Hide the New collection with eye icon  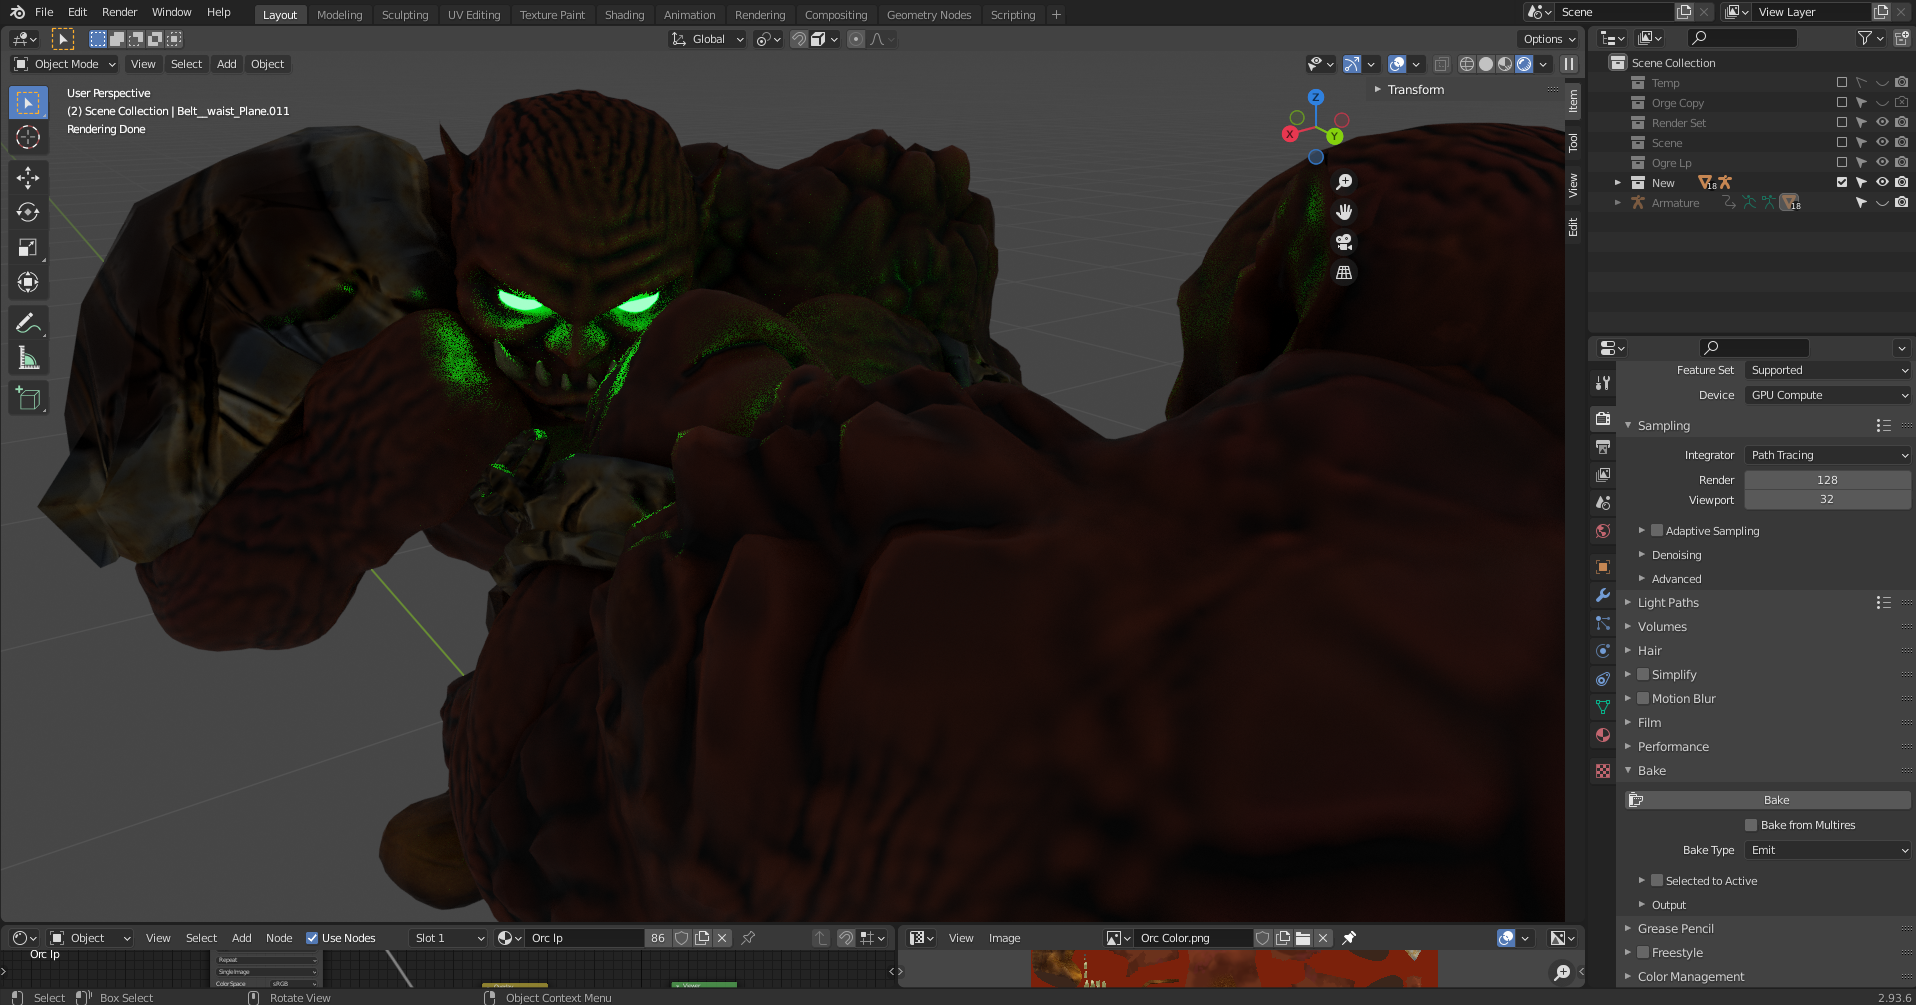(x=1882, y=183)
